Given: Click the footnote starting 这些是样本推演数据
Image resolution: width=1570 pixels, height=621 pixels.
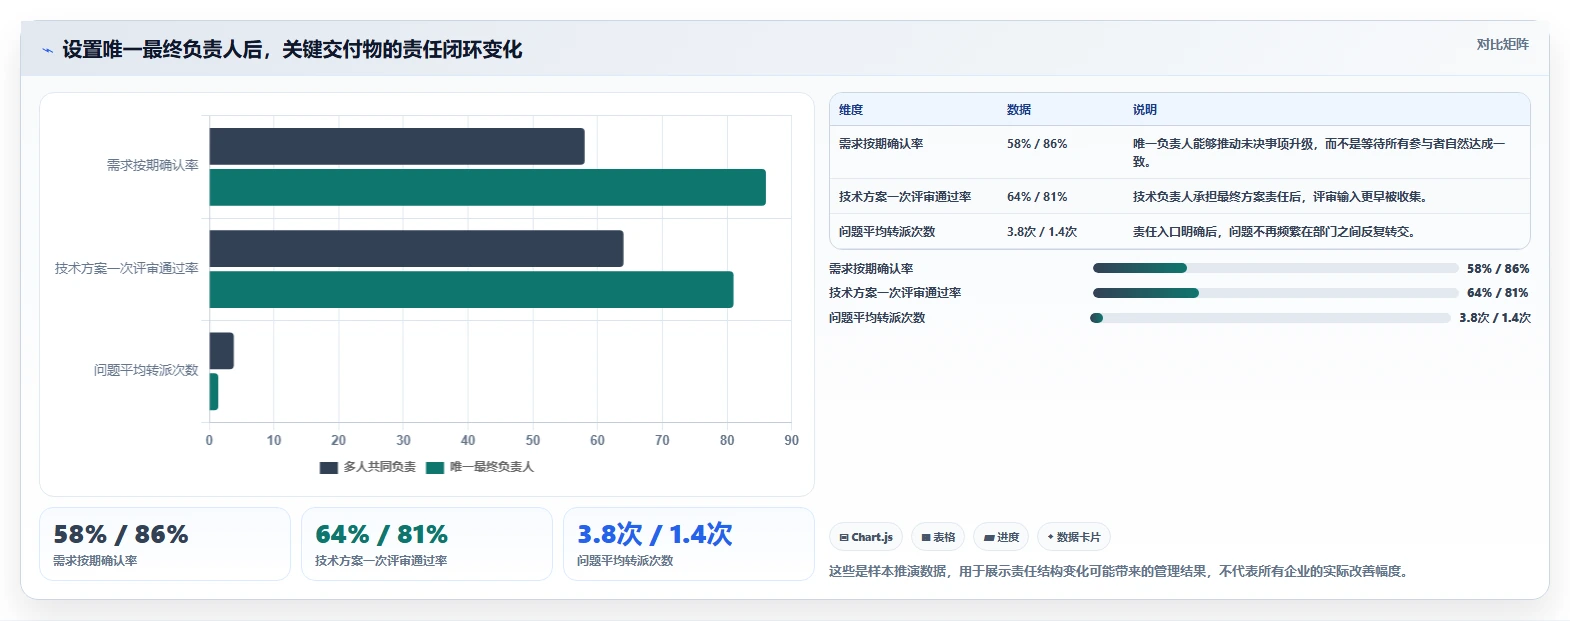Looking at the screenshot, I should 1119,572.
